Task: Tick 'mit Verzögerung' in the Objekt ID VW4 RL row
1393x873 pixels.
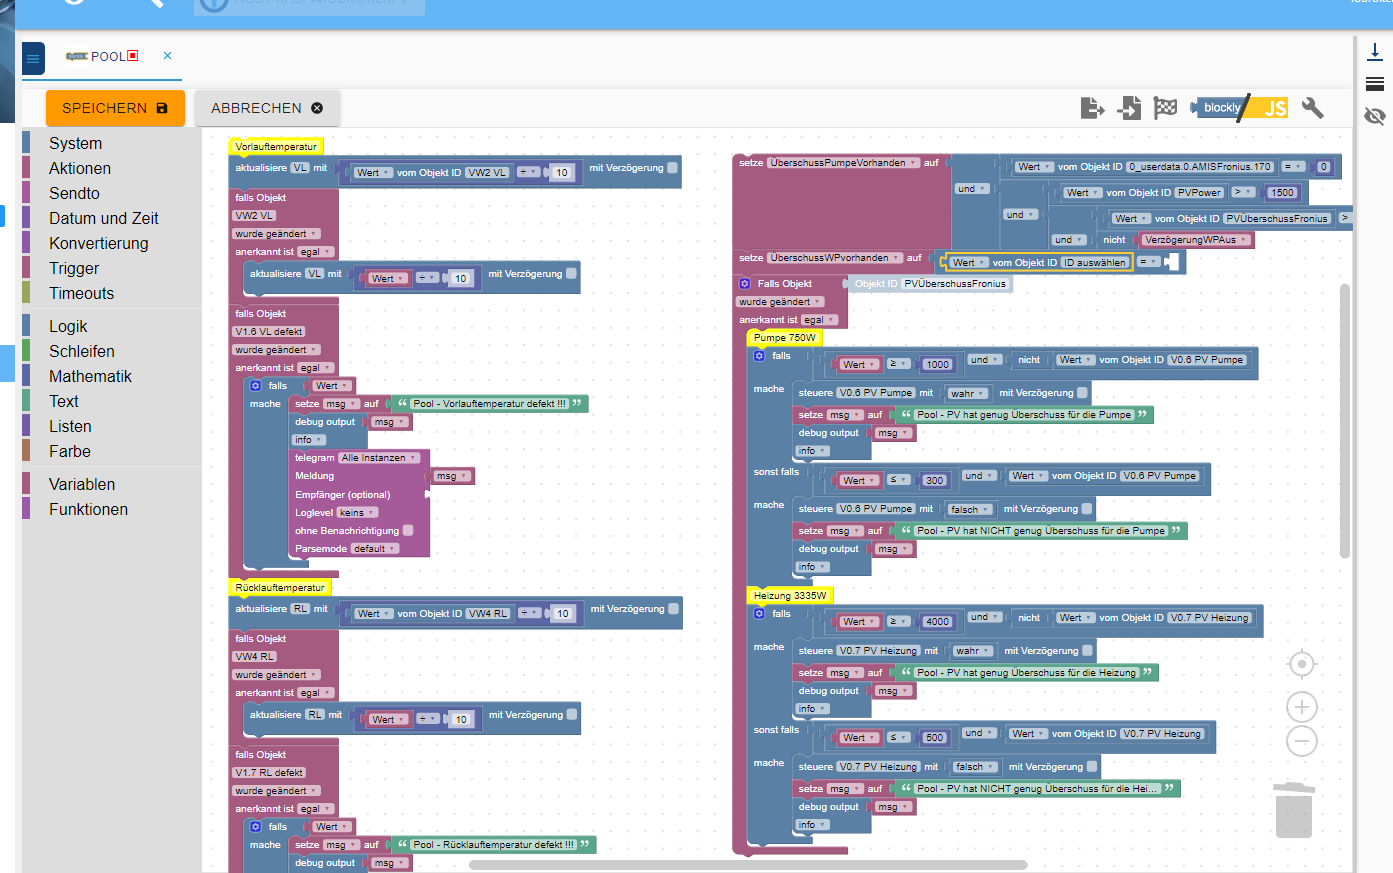Action: pos(673,609)
